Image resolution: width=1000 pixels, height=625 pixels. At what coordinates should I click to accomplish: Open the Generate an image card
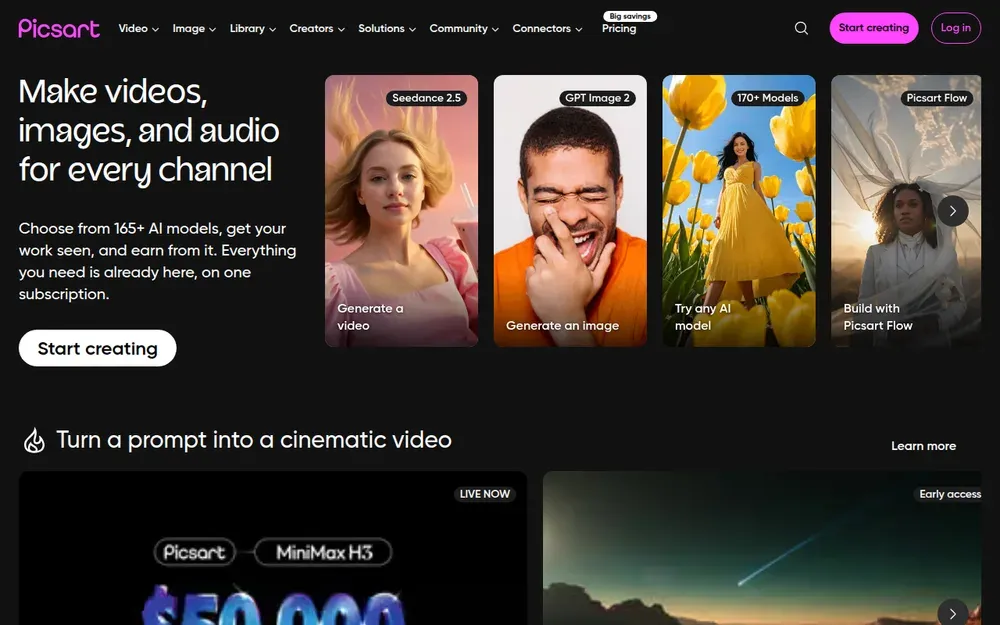(x=570, y=211)
